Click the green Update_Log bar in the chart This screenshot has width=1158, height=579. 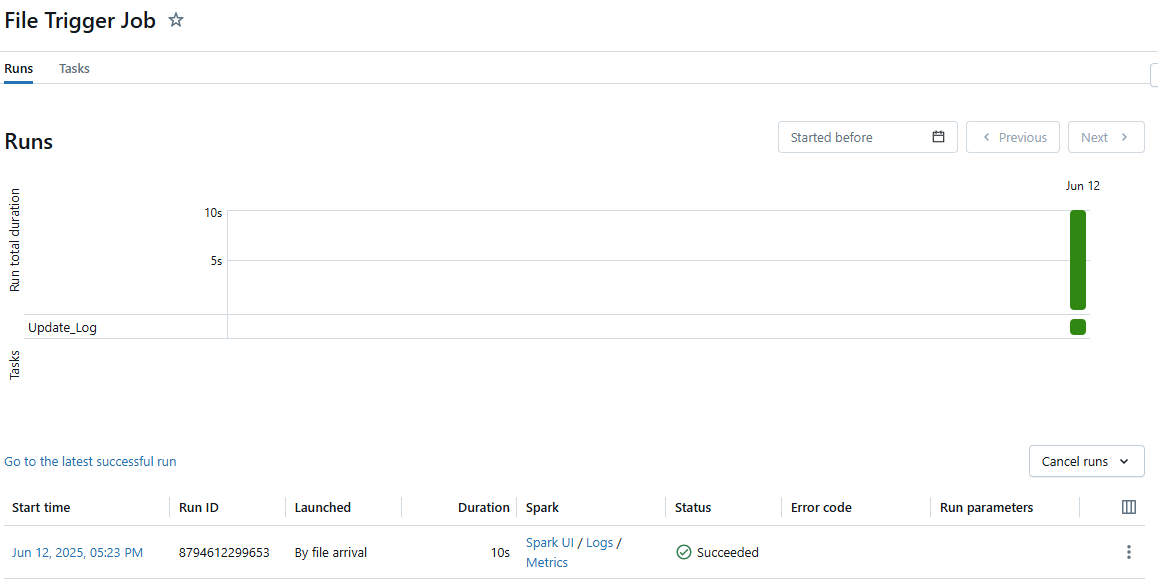[1078, 326]
